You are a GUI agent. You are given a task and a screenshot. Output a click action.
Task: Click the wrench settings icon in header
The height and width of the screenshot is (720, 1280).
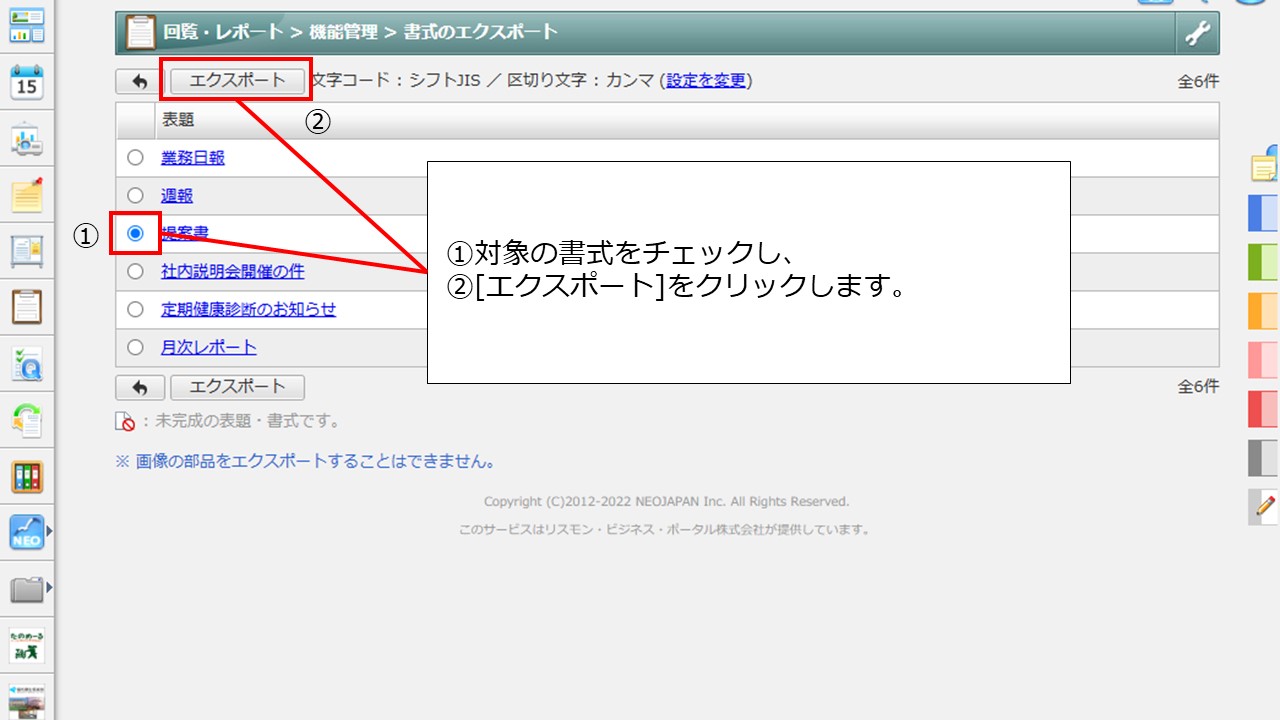point(1197,33)
